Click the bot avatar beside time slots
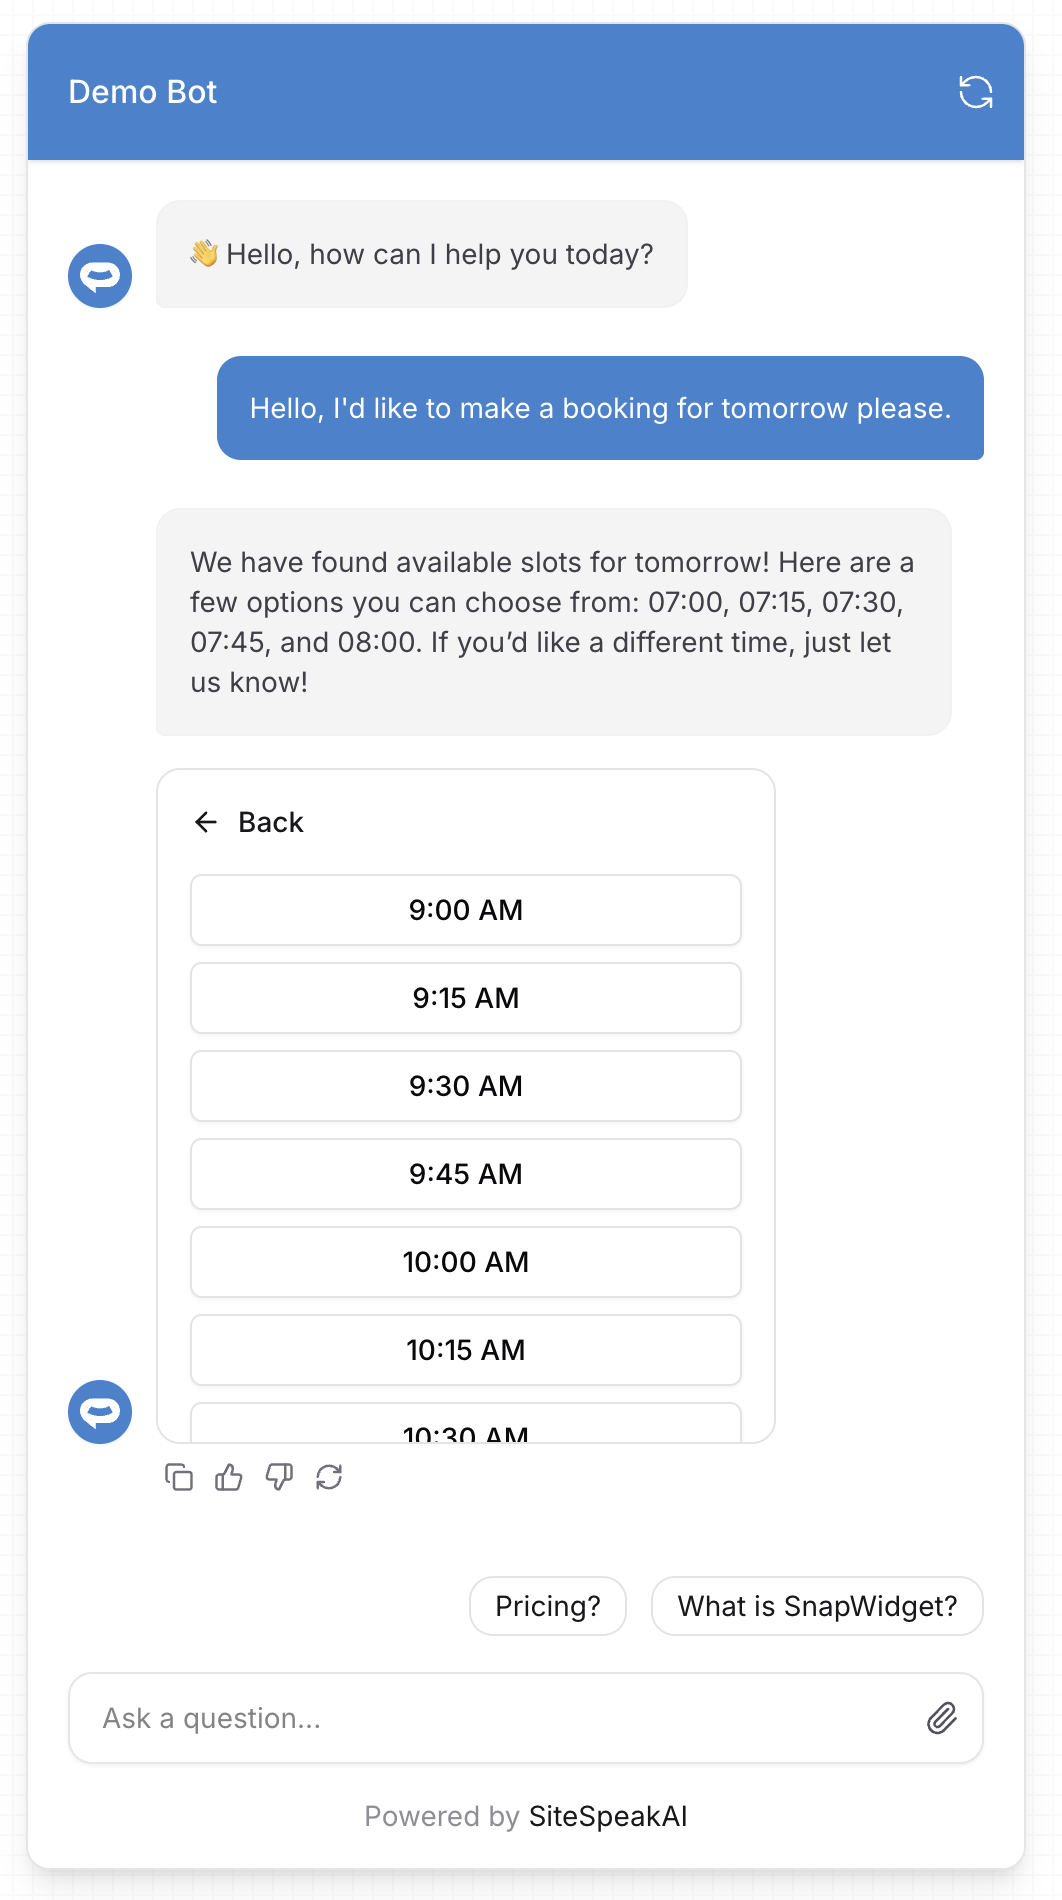The width and height of the screenshot is (1062, 1900). coord(100,1412)
